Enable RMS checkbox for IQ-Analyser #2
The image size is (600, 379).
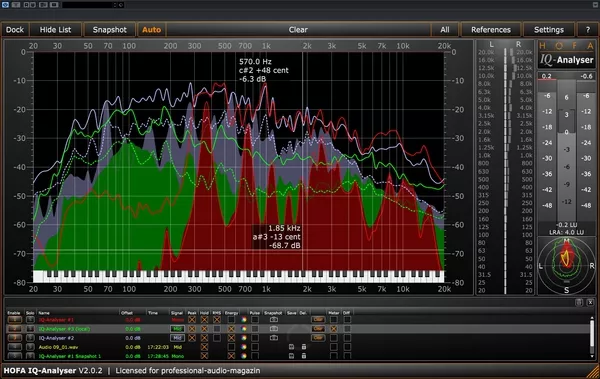pyautogui.click(x=217, y=338)
